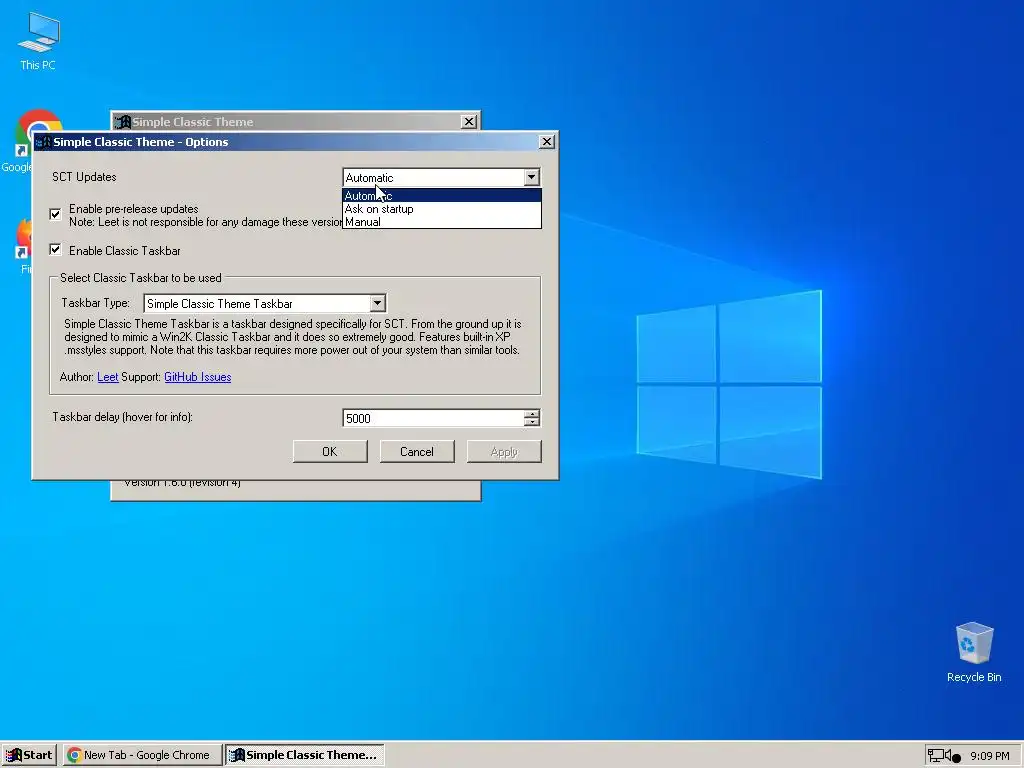Close the Simple Classic Theme - Options dialog
1024x768 pixels.
tap(547, 142)
